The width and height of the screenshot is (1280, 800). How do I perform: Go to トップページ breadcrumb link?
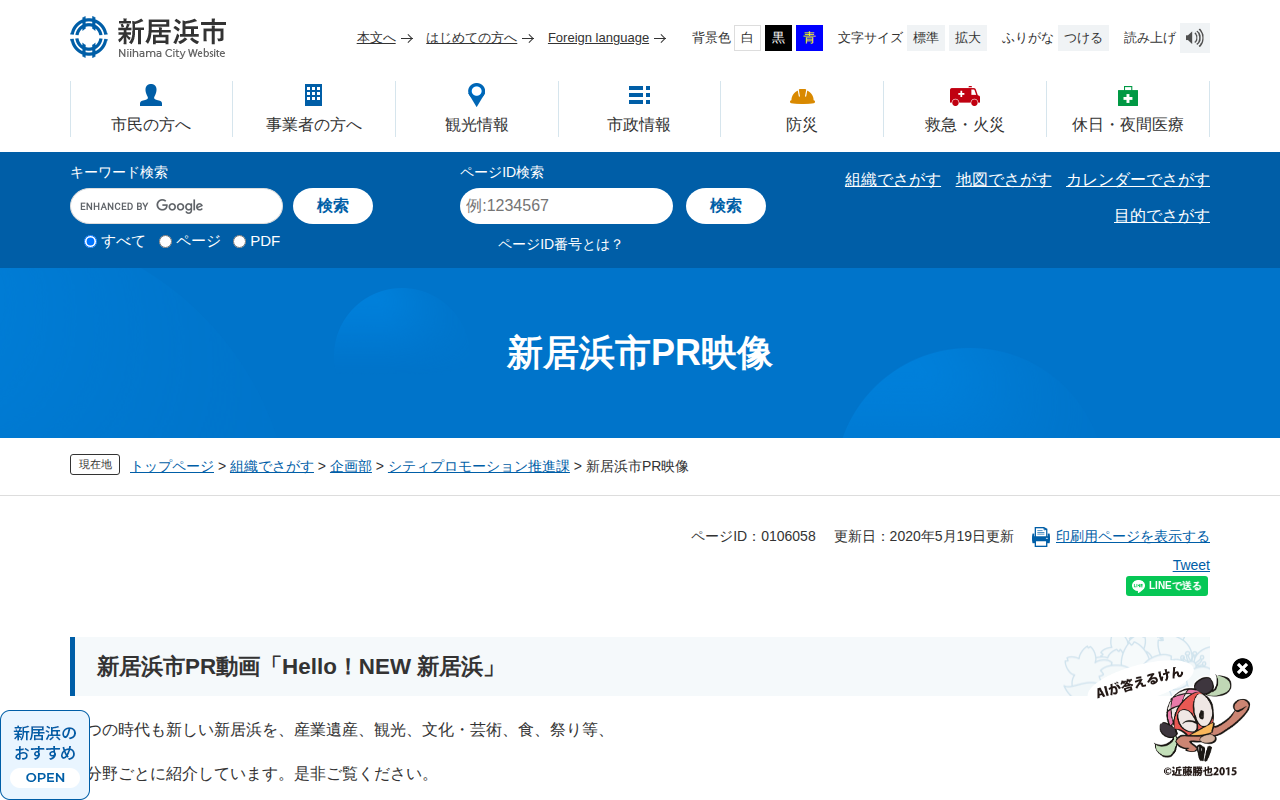[x=172, y=466]
